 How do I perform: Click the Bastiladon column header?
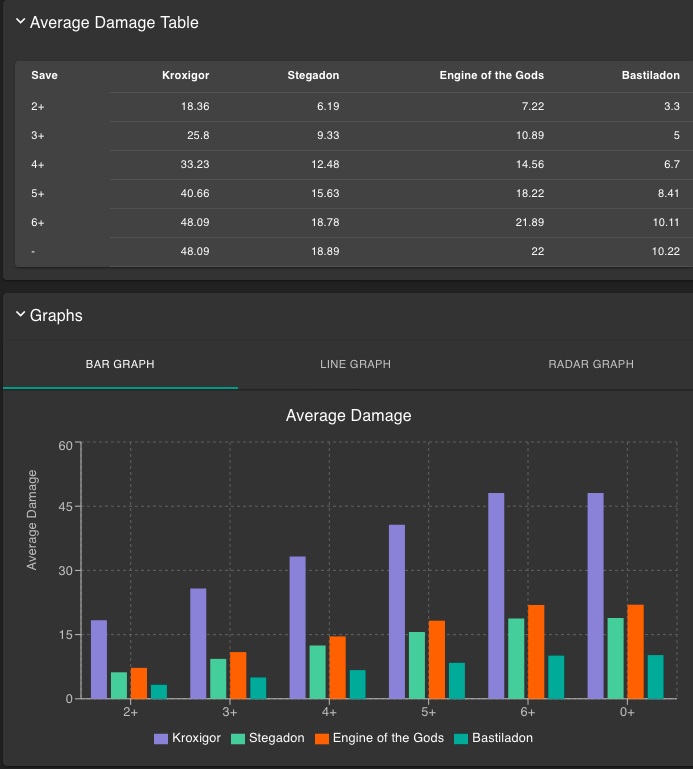coord(651,75)
